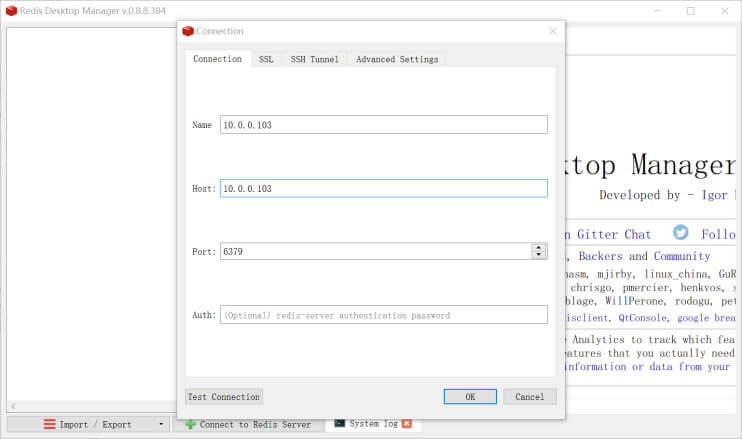This screenshot has width=742, height=439.
Task: Open the Community link
Action: [682, 256]
